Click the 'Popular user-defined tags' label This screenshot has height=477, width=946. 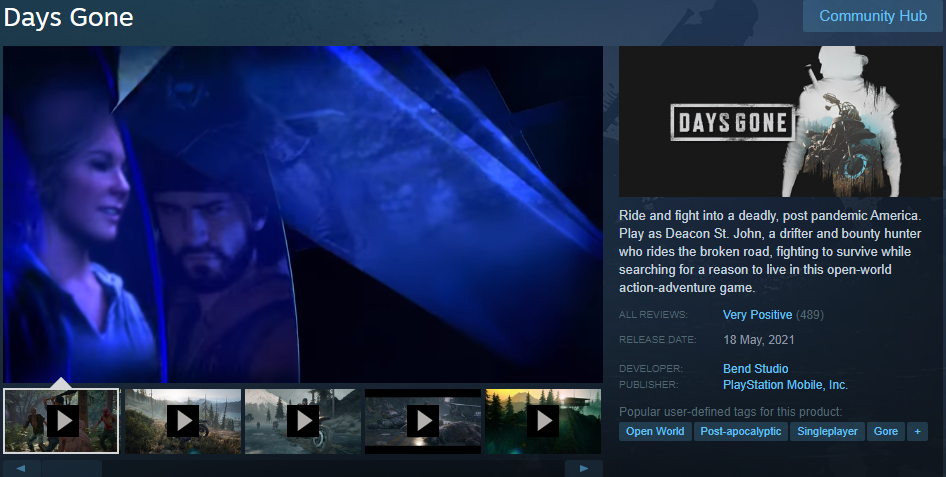click(730, 412)
